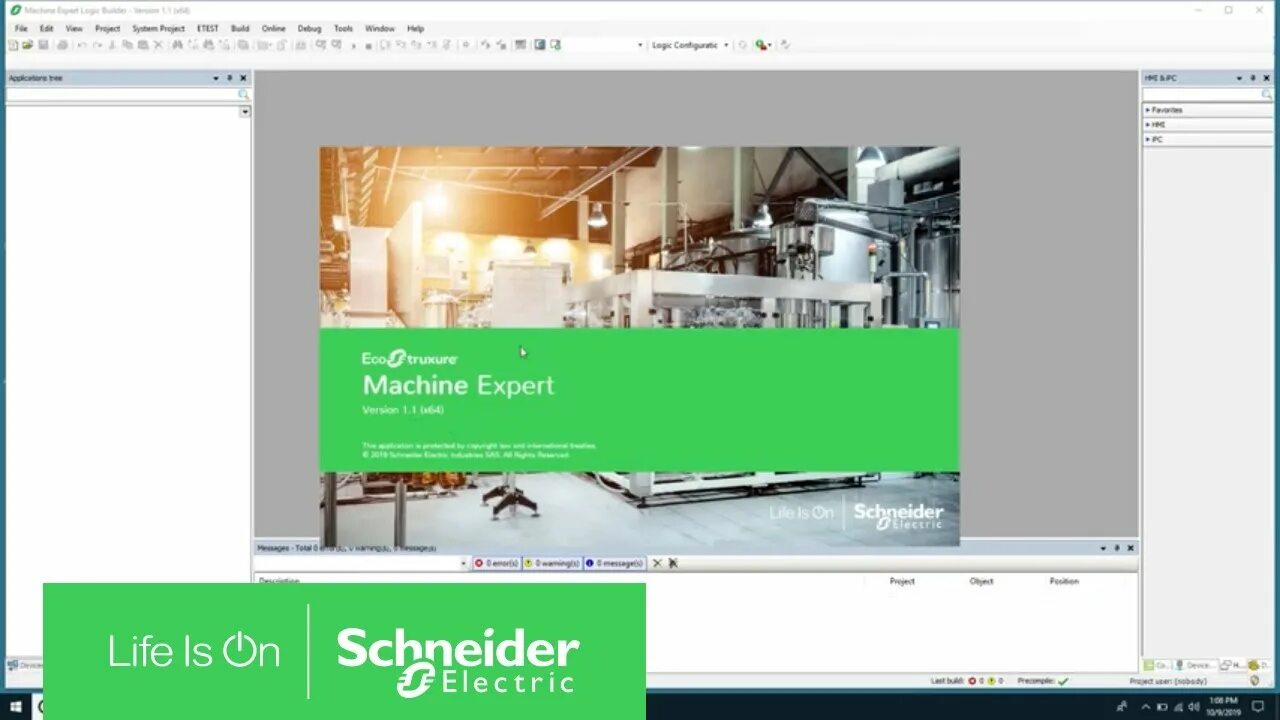Viewport: 1280px width, 720px height.
Task: Select the Find icon in the toolbar
Action: point(176,44)
